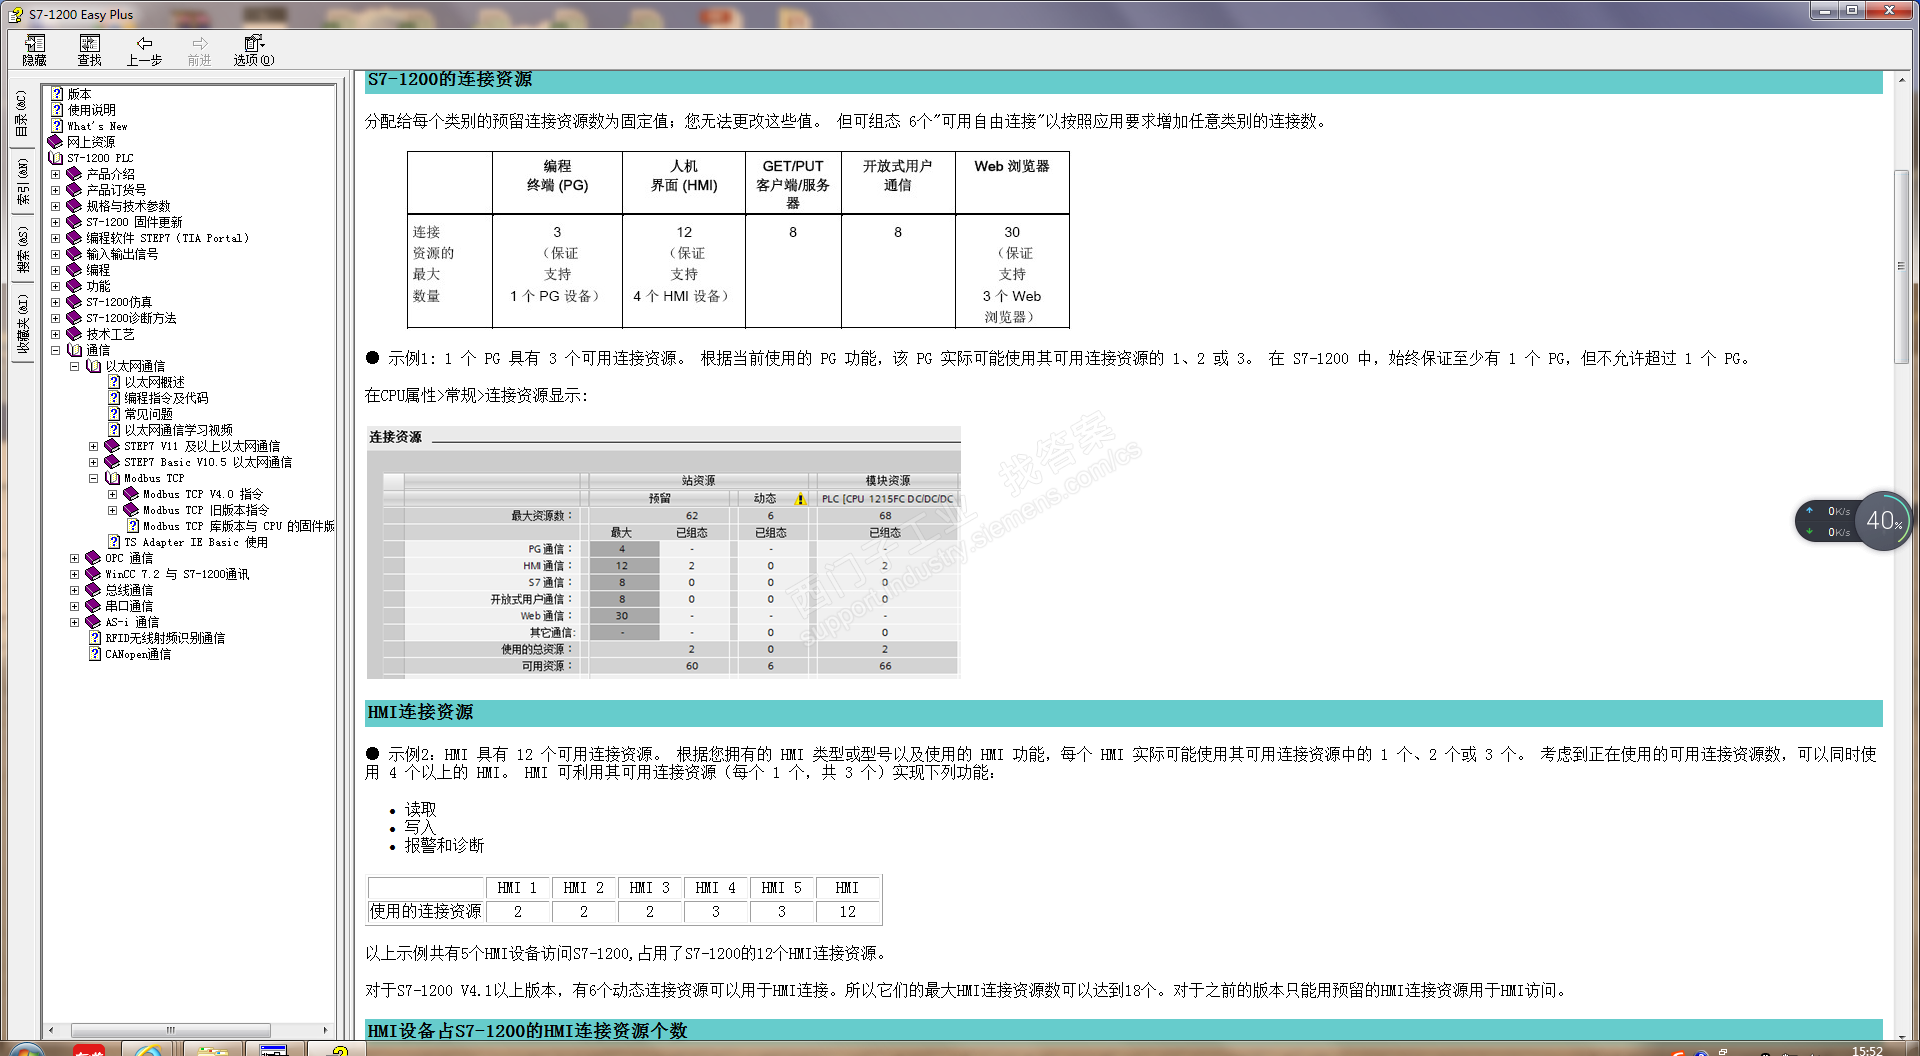Click the 前进 (forward) toolbar arrow

[200, 50]
